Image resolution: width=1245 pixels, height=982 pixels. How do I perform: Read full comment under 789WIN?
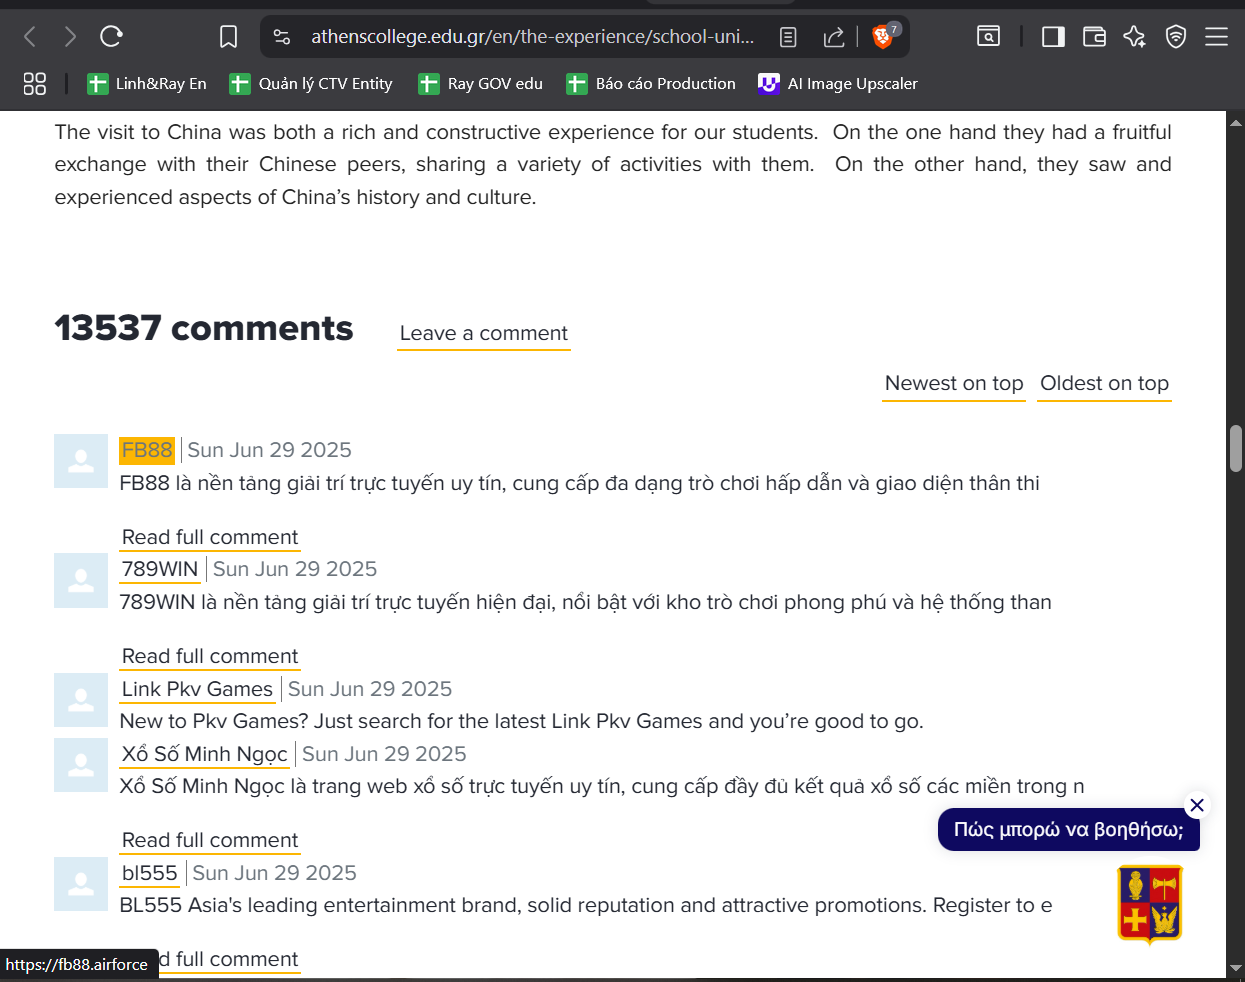(210, 657)
